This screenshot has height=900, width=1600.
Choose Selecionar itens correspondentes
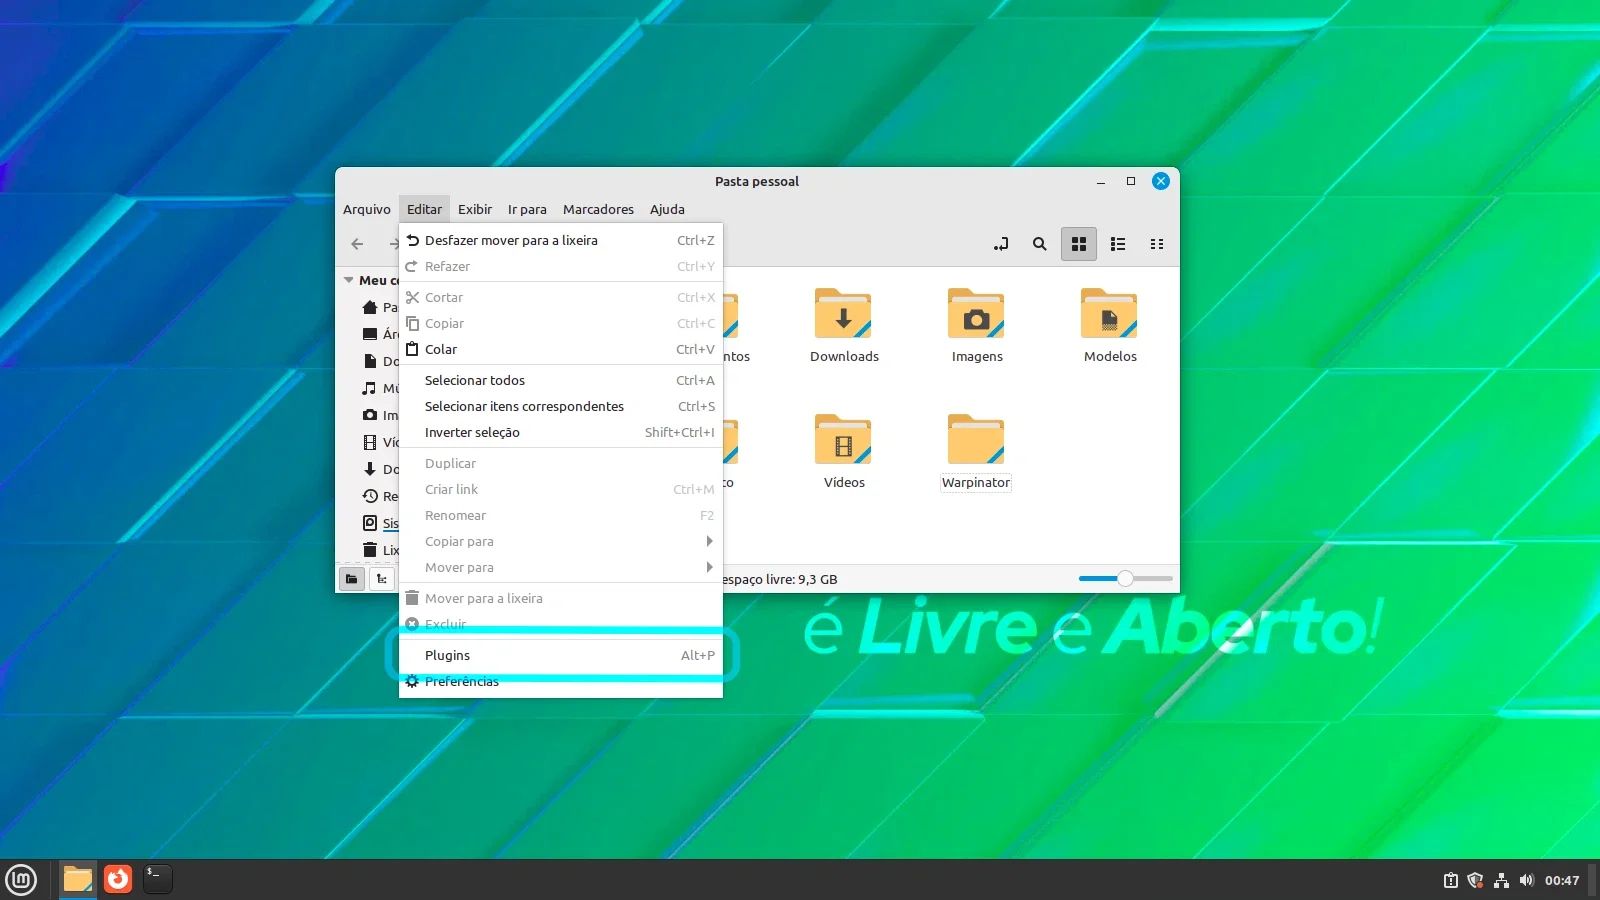pyautogui.click(x=561, y=406)
